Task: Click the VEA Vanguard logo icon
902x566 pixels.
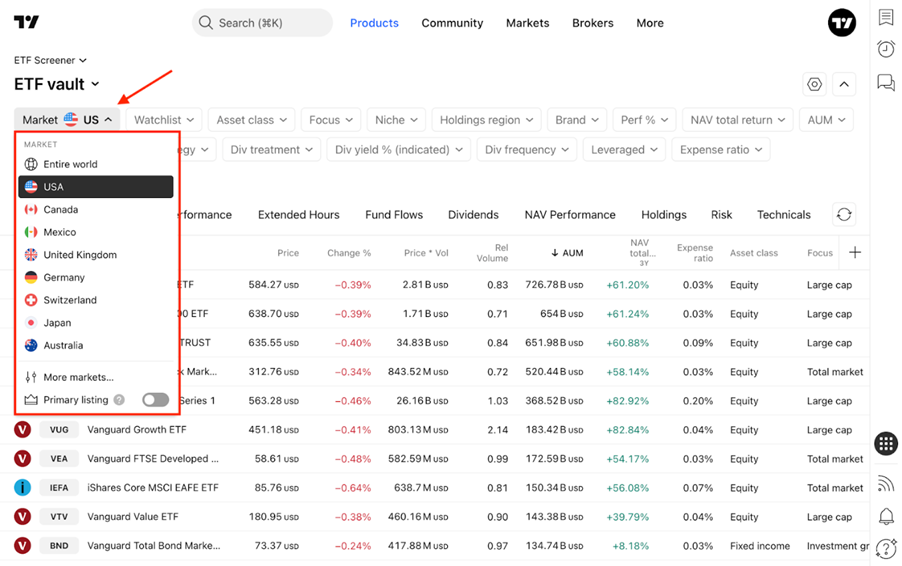Action: (x=22, y=458)
